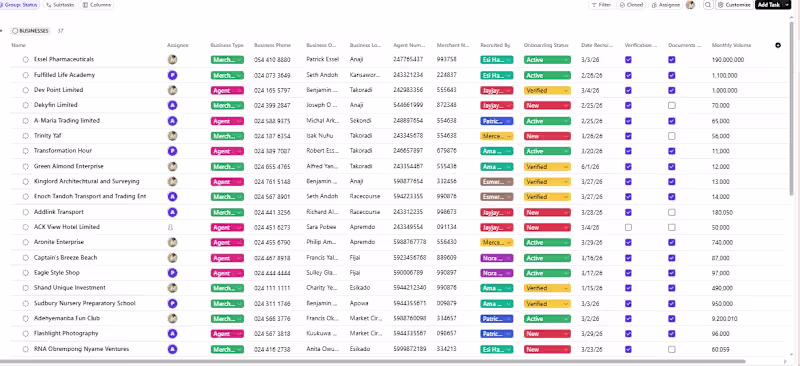This screenshot has width=800, height=366.
Task: Click assignee avatar for Enoch Tandoh Transport
Action: [172, 197]
